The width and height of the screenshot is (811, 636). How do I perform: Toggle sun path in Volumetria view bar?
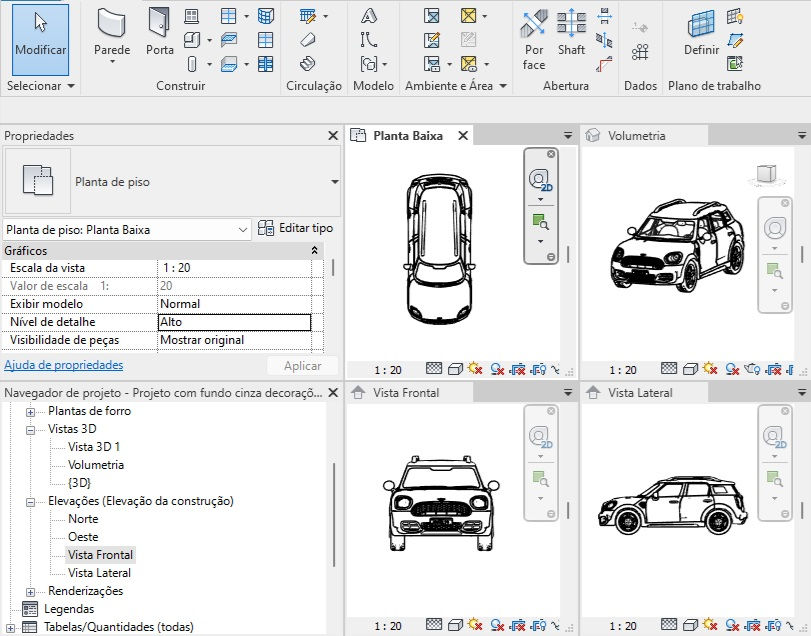click(x=710, y=369)
